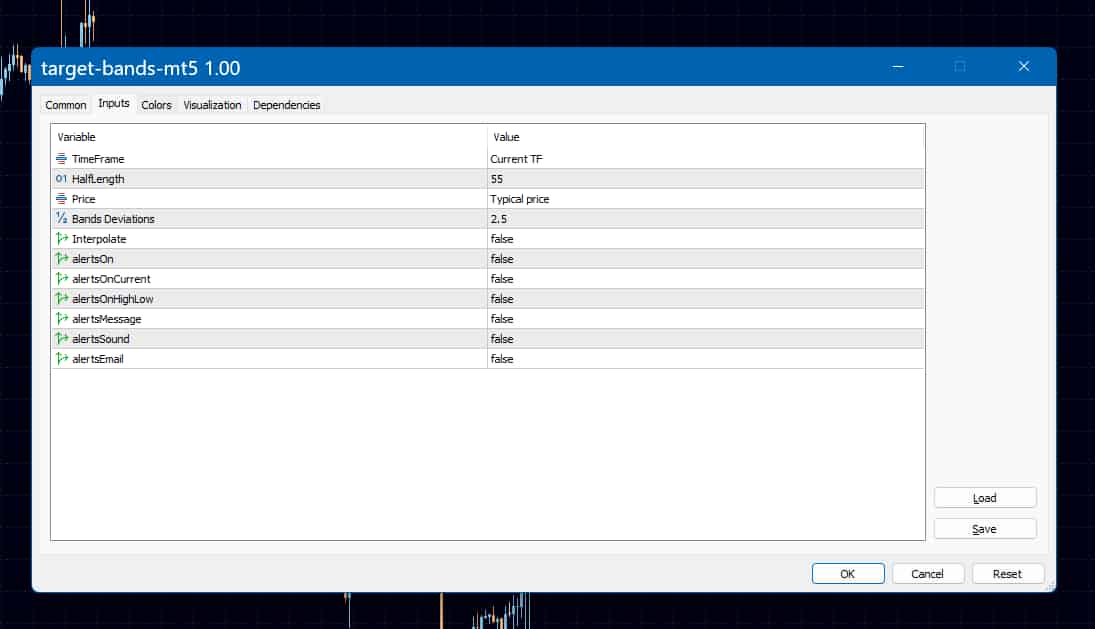The height and width of the screenshot is (629, 1095).
Task: Change the alertsOnHighLow false value
Action: (705, 299)
